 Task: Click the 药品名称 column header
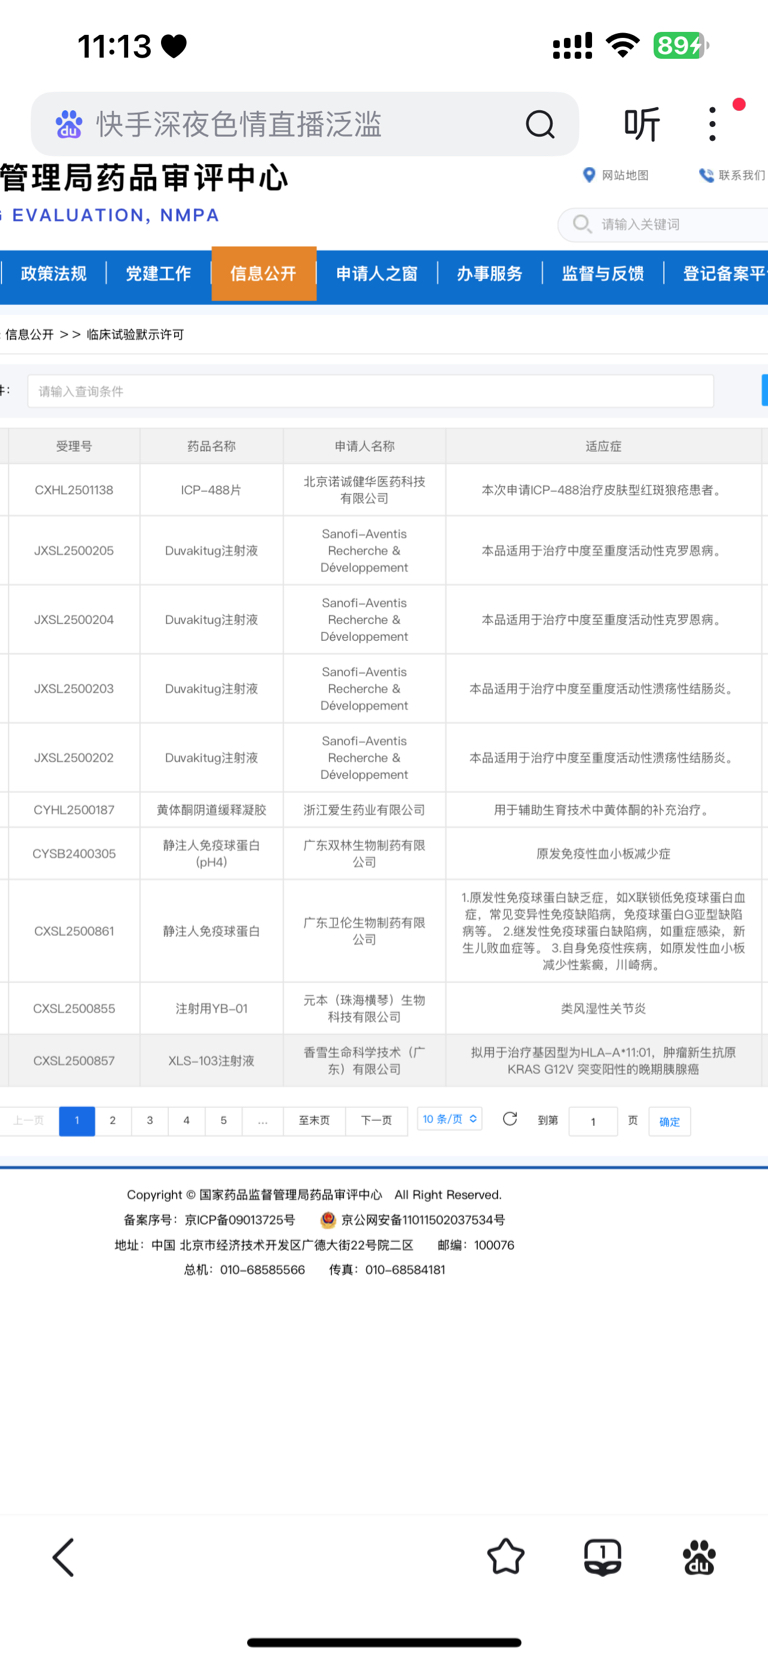click(x=212, y=446)
